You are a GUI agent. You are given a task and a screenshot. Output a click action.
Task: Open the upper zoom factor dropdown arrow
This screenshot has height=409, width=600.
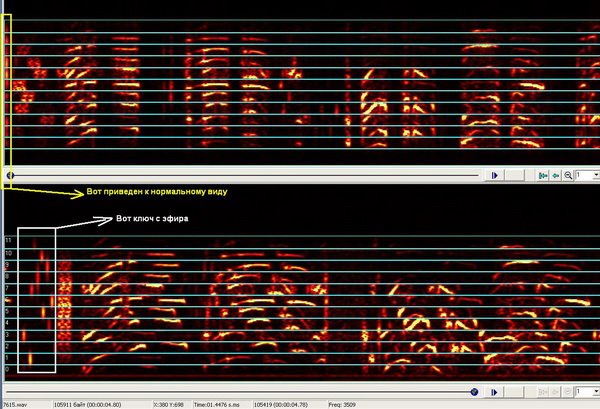(x=596, y=175)
